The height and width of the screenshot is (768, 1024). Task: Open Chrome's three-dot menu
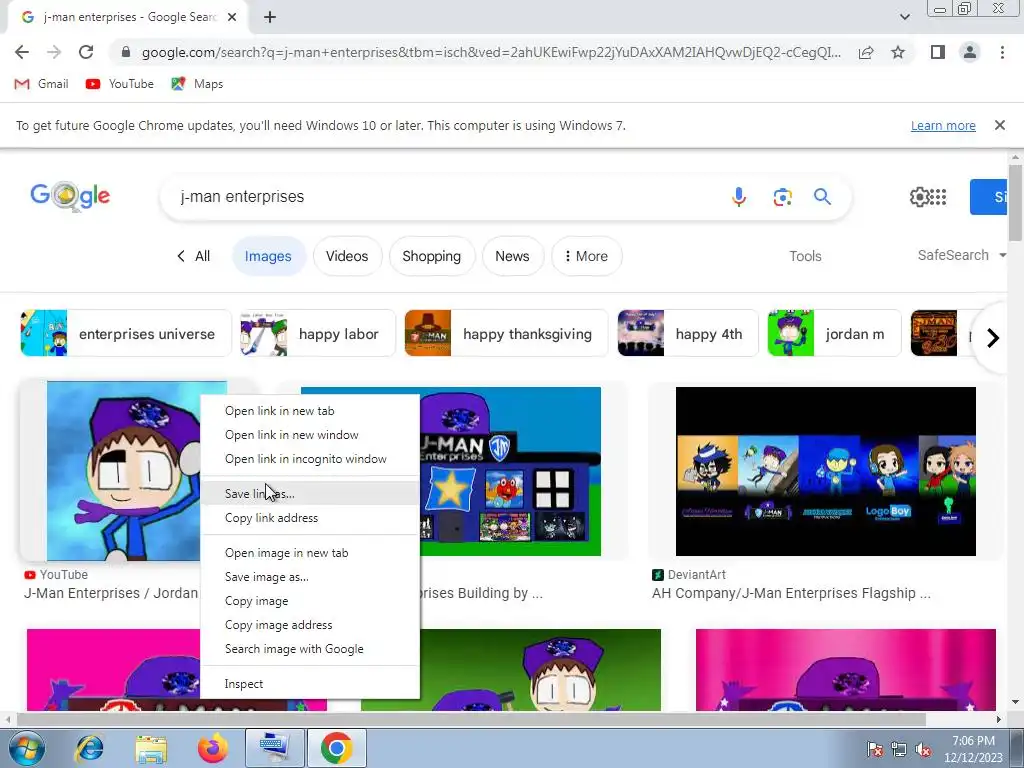[1002, 52]
